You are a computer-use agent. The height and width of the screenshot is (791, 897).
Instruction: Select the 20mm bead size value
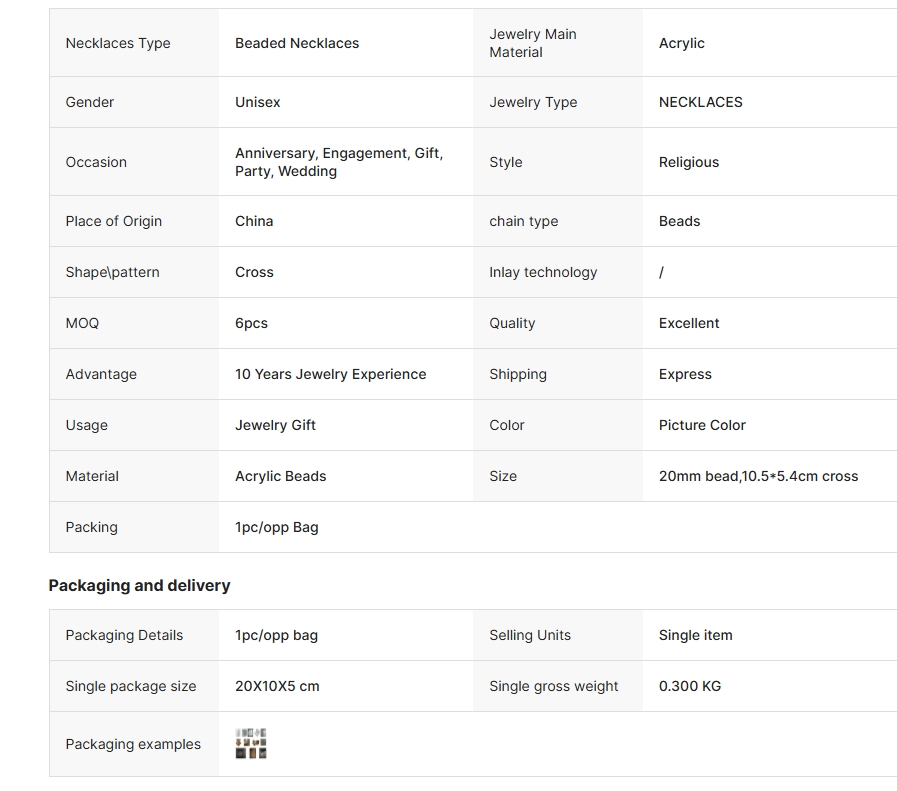(x=758, y=476)
